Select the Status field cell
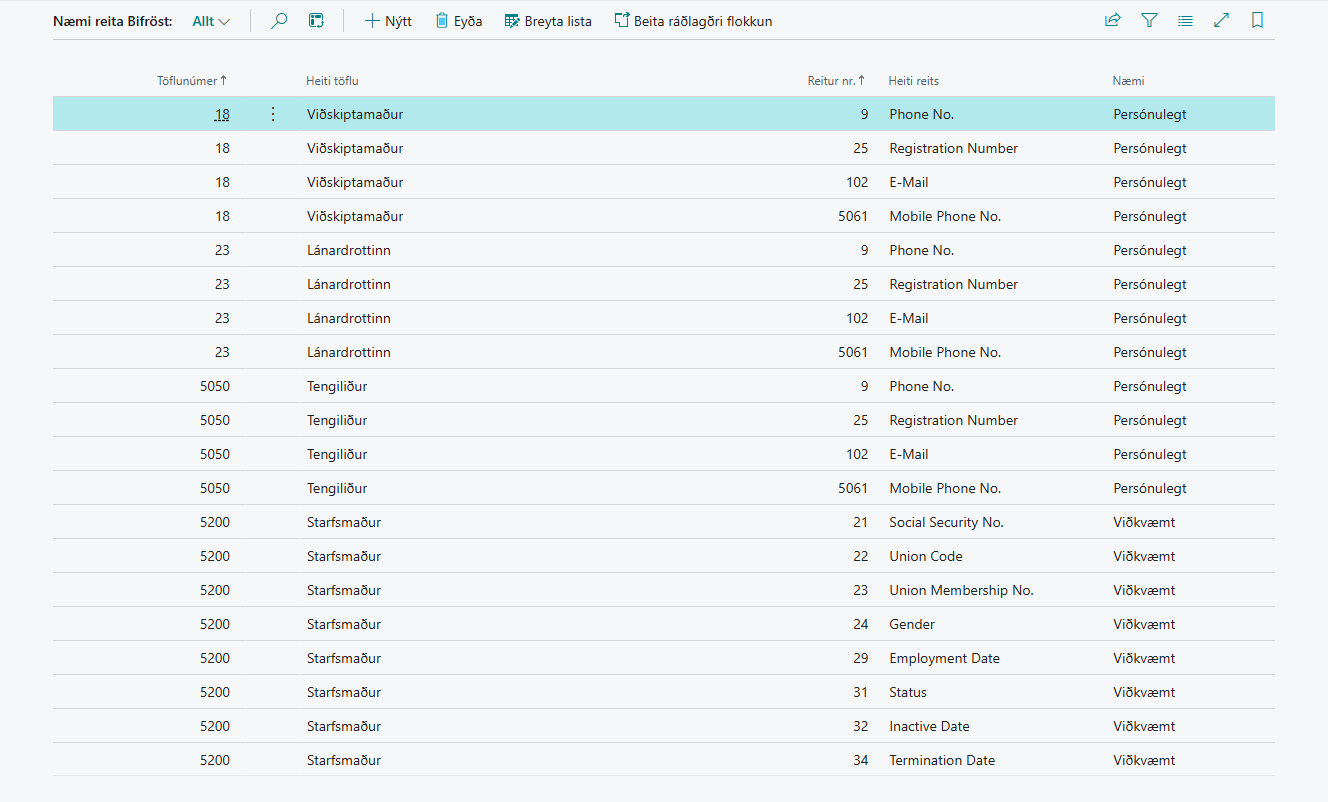1328x802 pixels. [908, 692]
